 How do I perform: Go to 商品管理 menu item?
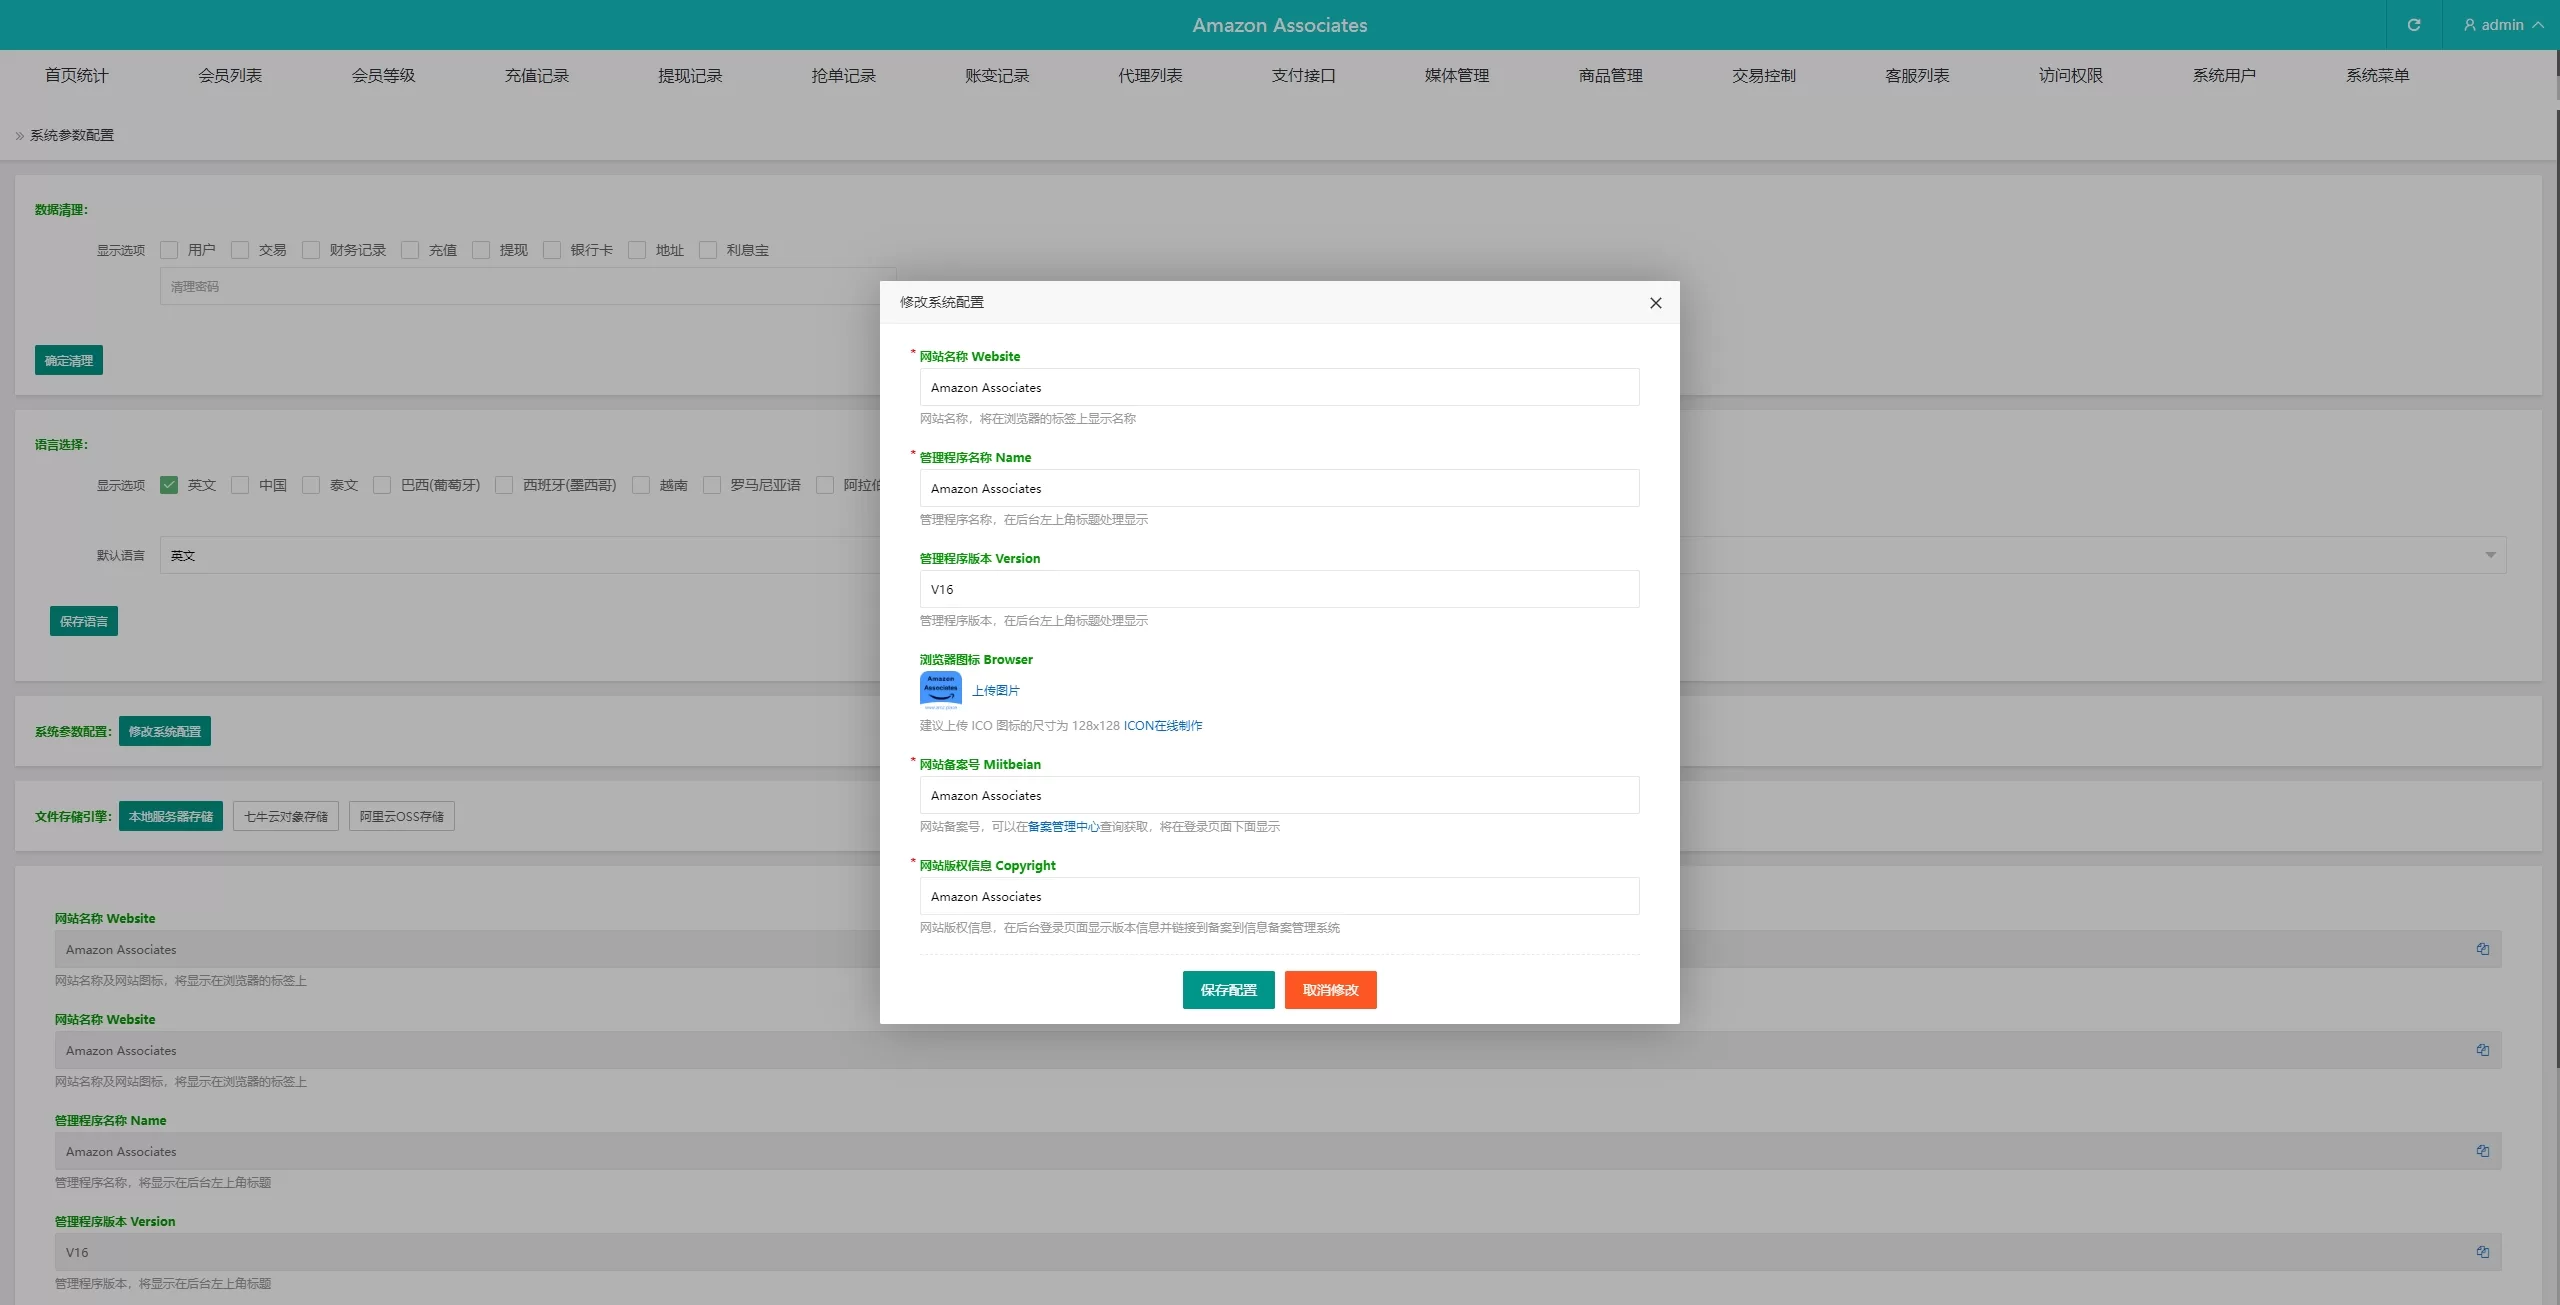(1610, 76)
